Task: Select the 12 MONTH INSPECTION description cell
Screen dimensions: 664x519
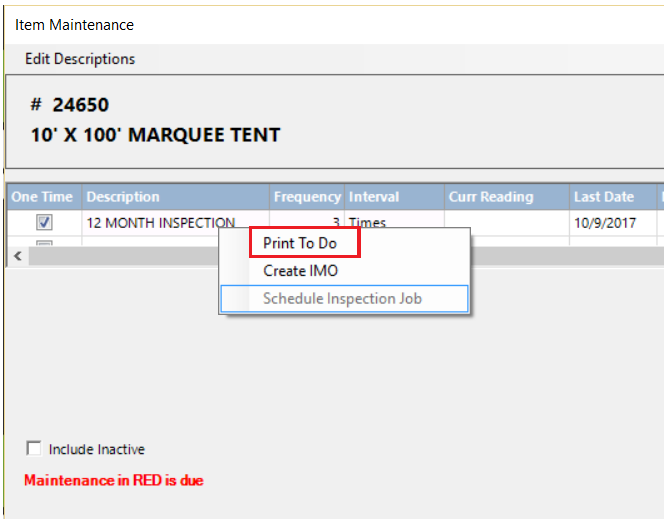Action: click(x=160, y=223)
